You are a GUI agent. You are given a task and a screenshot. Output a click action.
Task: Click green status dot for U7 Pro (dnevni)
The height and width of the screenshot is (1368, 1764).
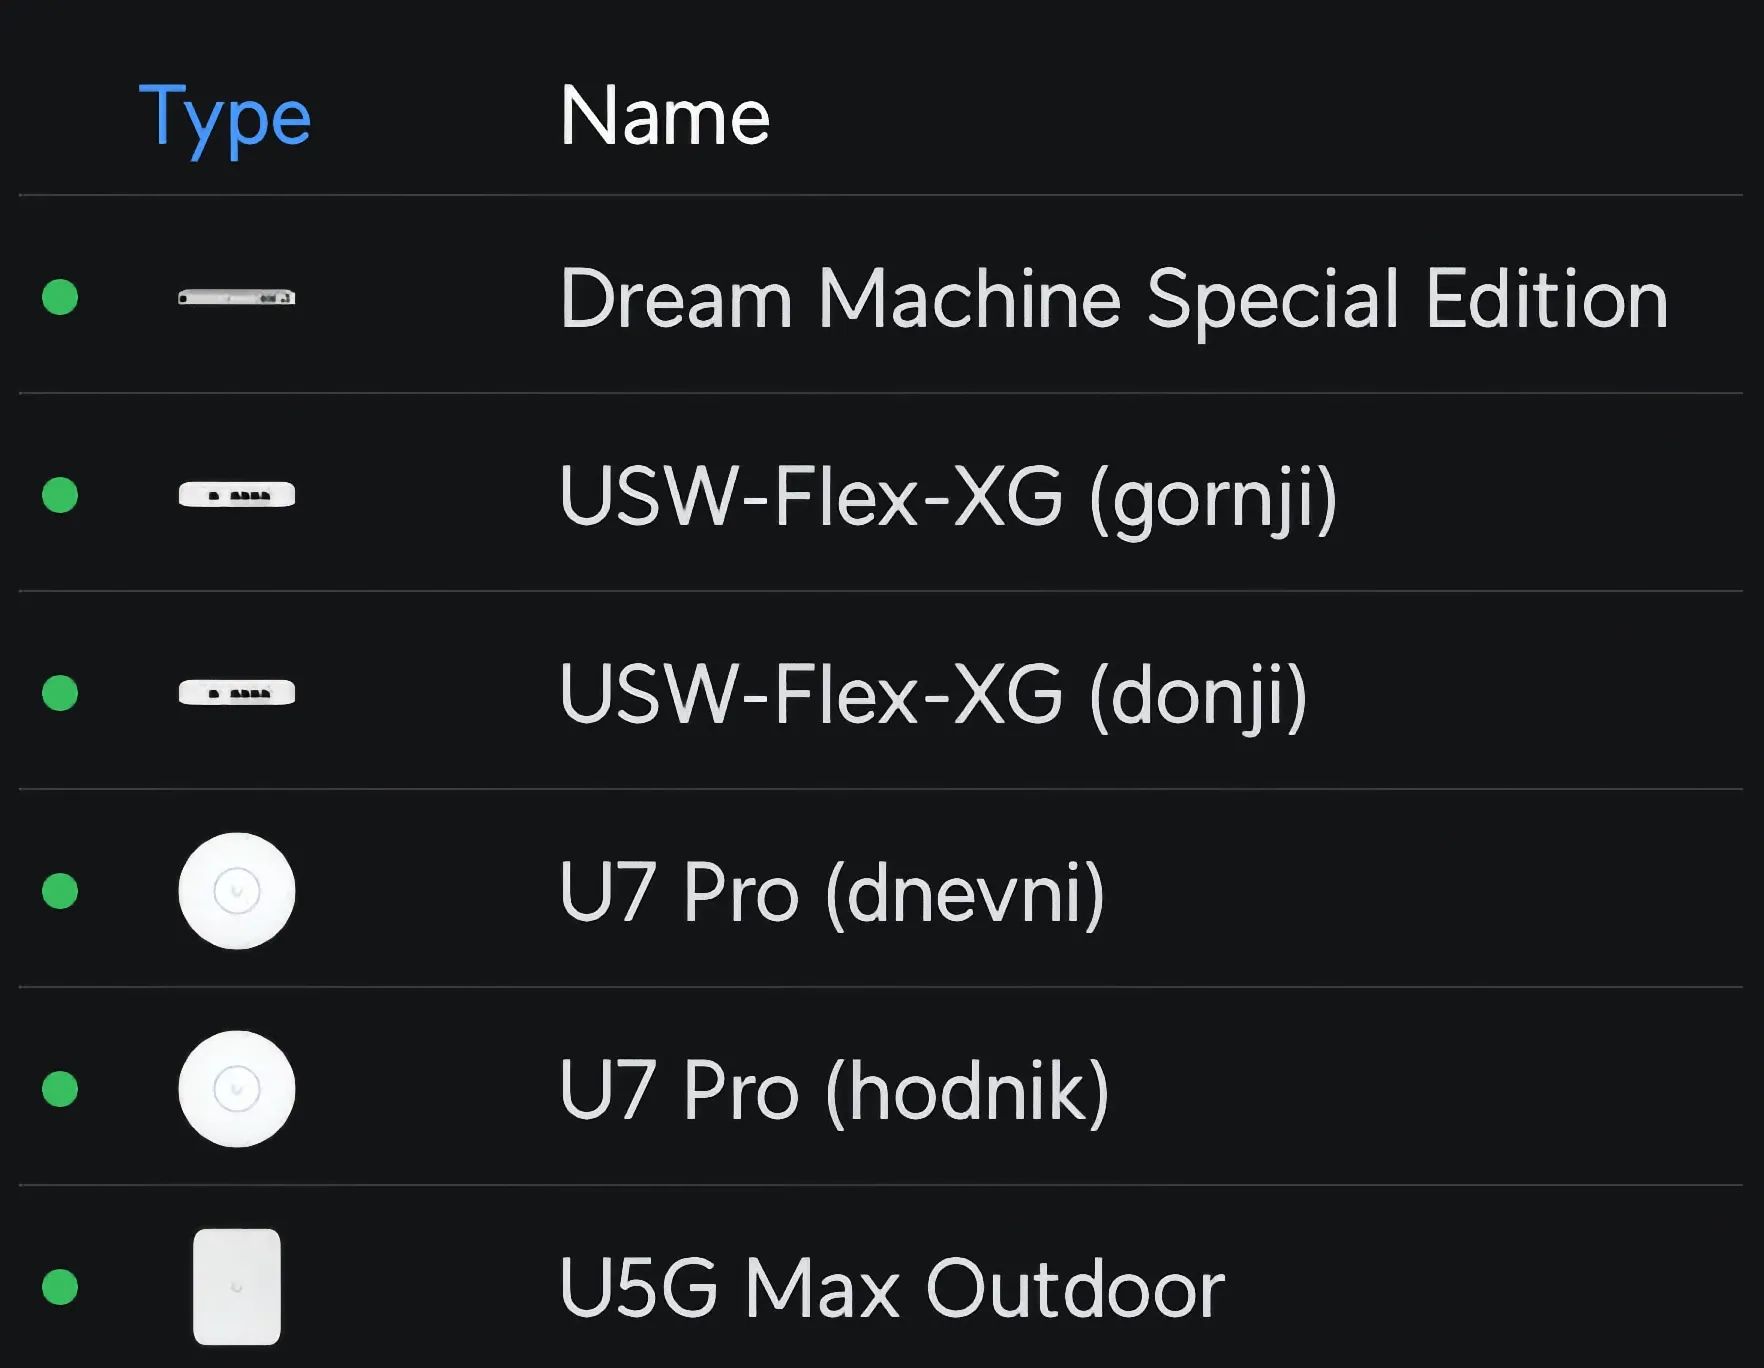pyautogui.click(x=60, y=891)
